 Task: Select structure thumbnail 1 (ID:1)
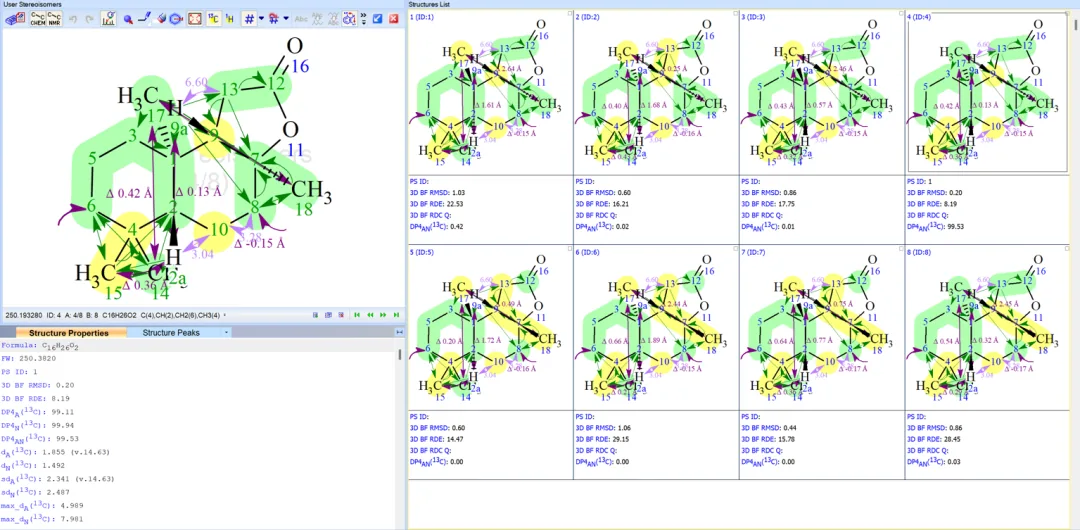coord(490,92)
